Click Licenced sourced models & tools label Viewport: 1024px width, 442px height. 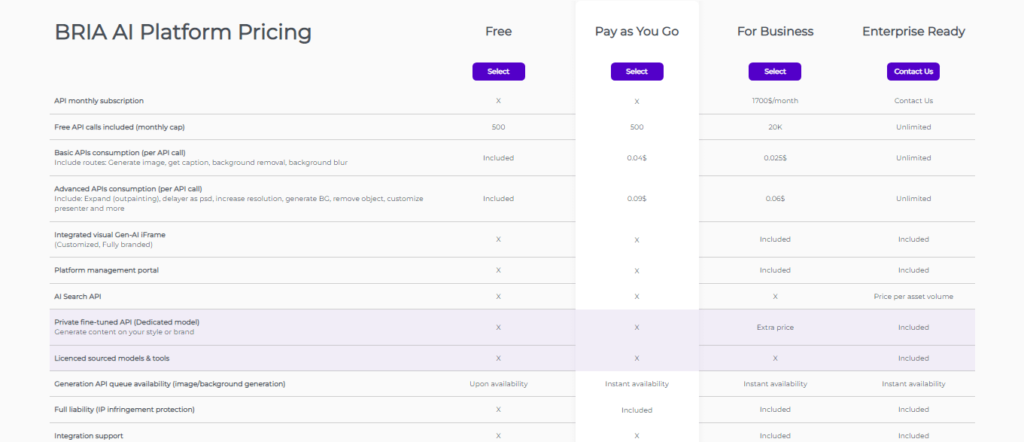pos(114,358)
